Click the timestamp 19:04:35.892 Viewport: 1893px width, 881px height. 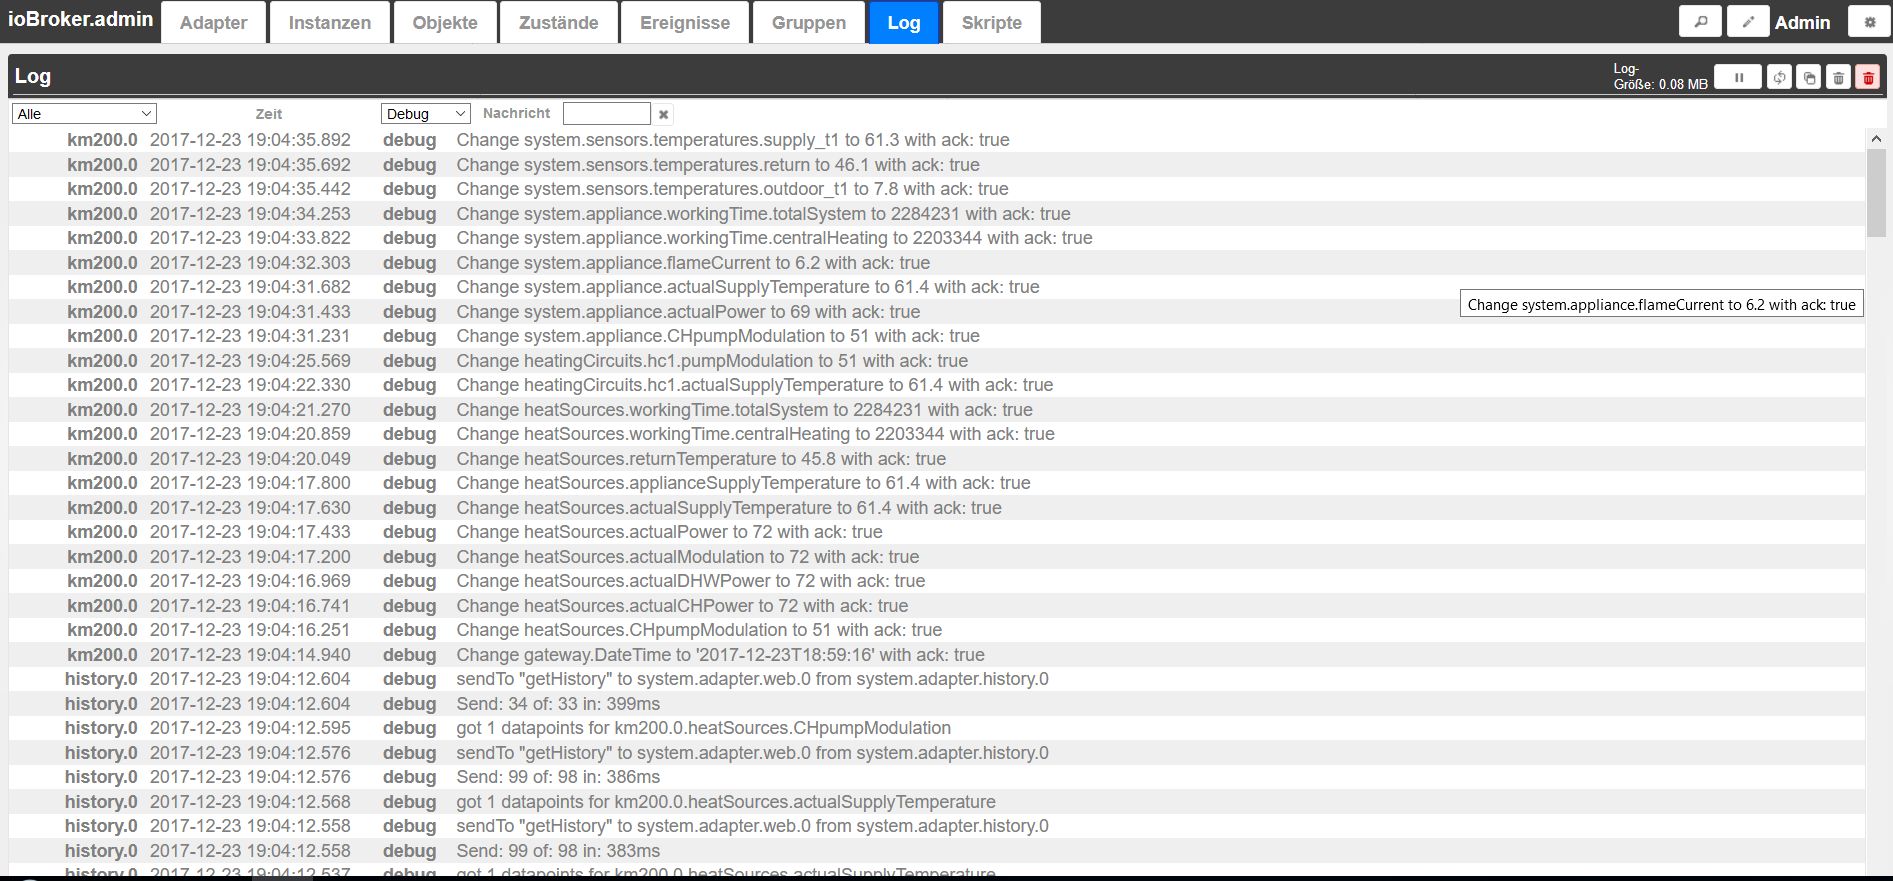point(250,140)
